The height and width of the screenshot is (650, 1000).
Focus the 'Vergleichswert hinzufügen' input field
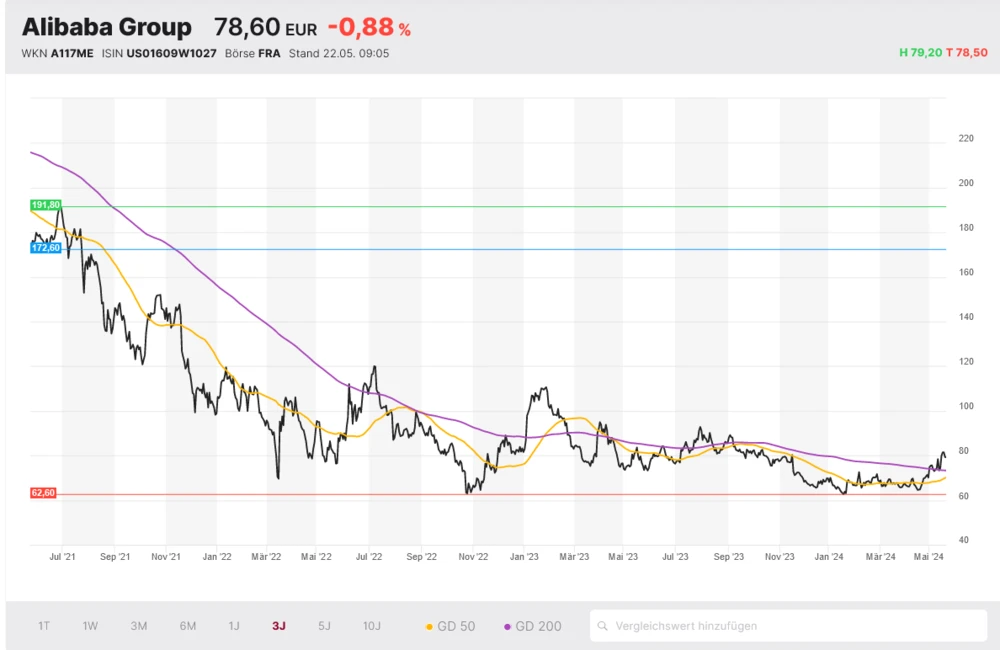coord(790,627)
